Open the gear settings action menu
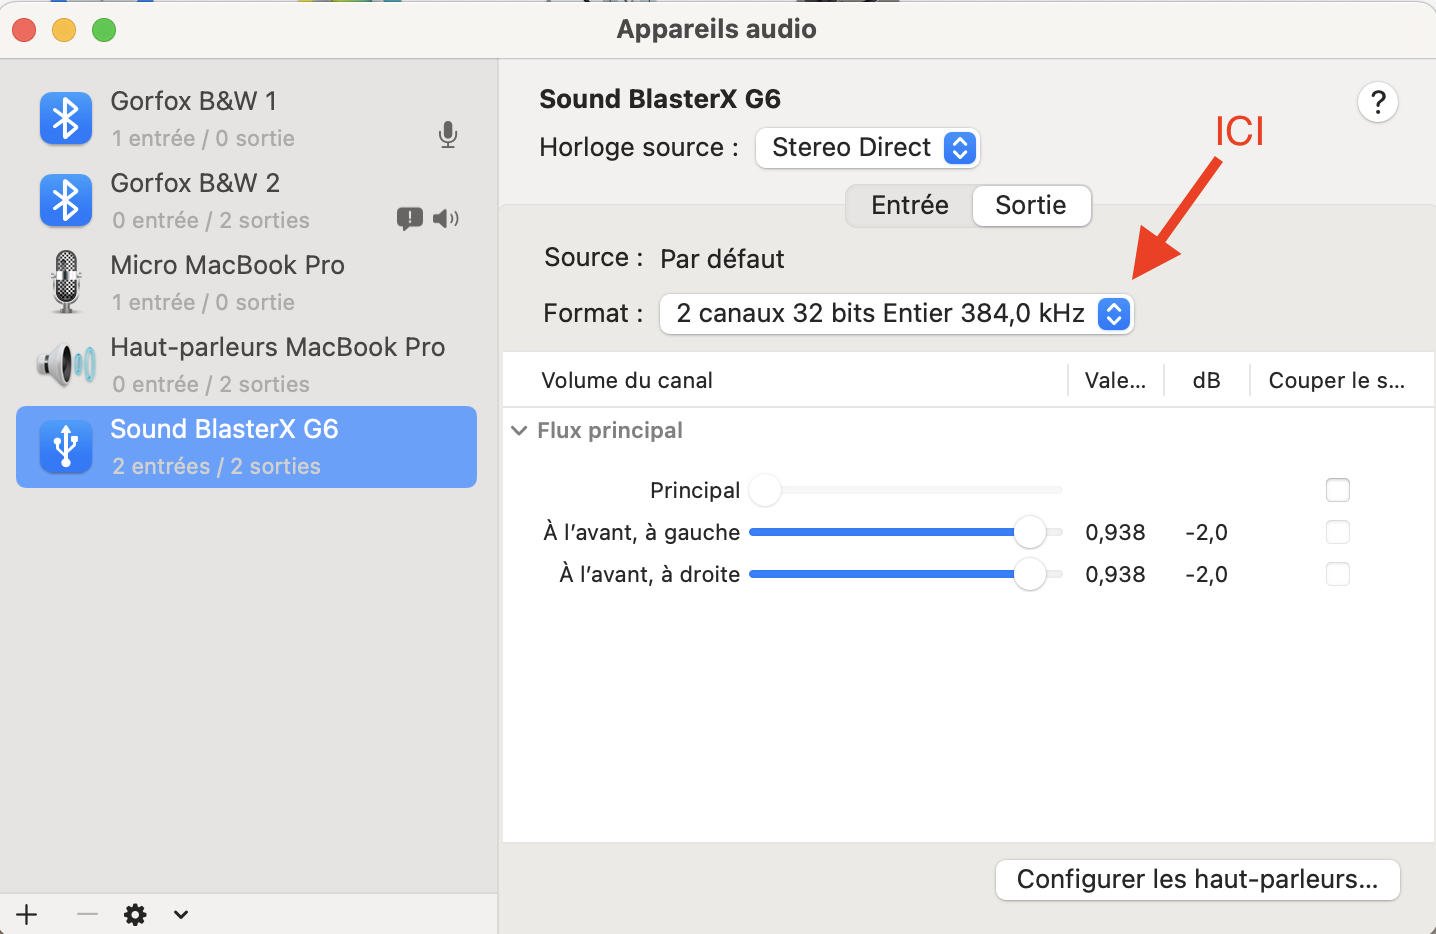 (136, 914)
